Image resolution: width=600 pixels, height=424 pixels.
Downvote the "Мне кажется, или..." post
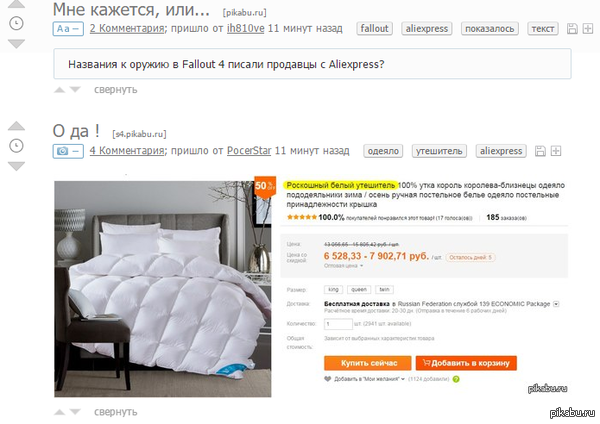point(16,44)
